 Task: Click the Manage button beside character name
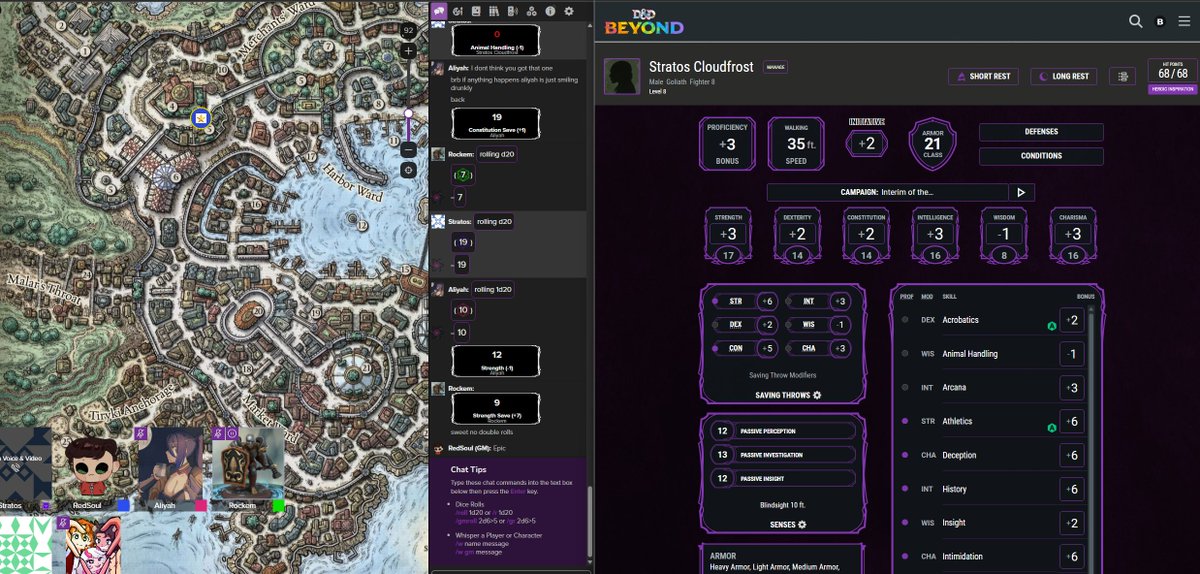776,67
